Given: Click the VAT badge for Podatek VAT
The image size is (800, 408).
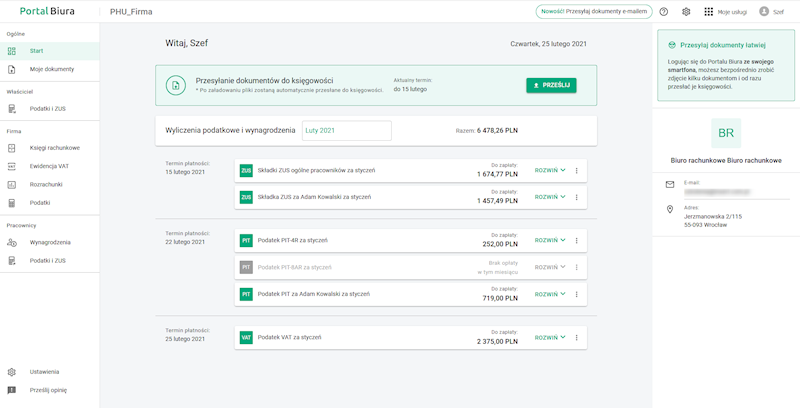Looking at the screenshot, I should 246,338.
